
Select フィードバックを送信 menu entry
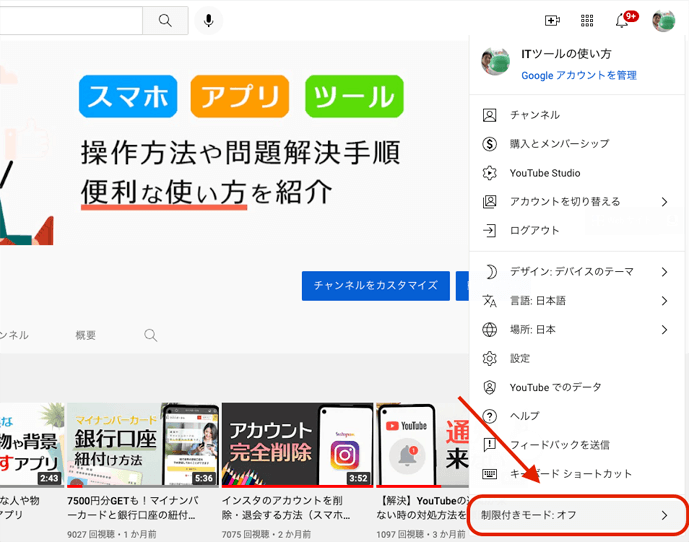tap(578, 445)
